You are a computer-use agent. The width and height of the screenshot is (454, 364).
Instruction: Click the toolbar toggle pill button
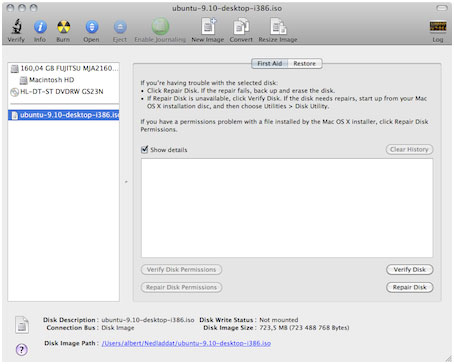(x=442, y=8)
